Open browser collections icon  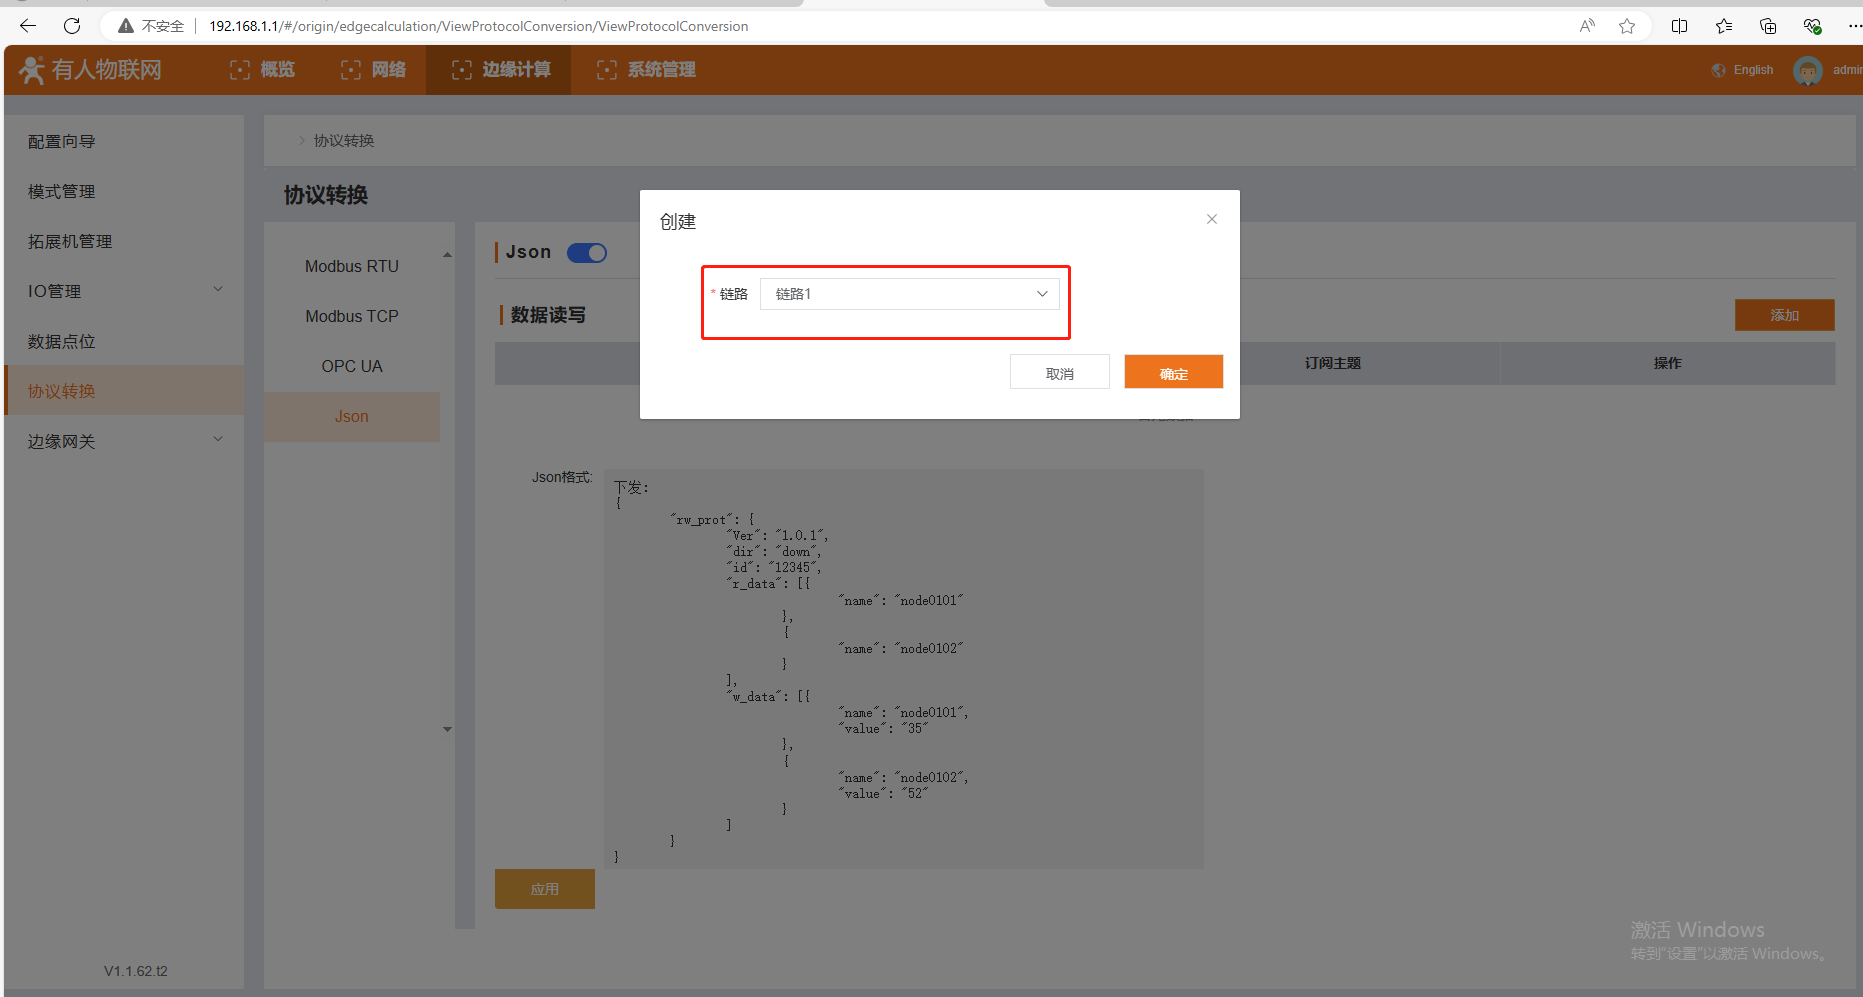[1768, 26]
